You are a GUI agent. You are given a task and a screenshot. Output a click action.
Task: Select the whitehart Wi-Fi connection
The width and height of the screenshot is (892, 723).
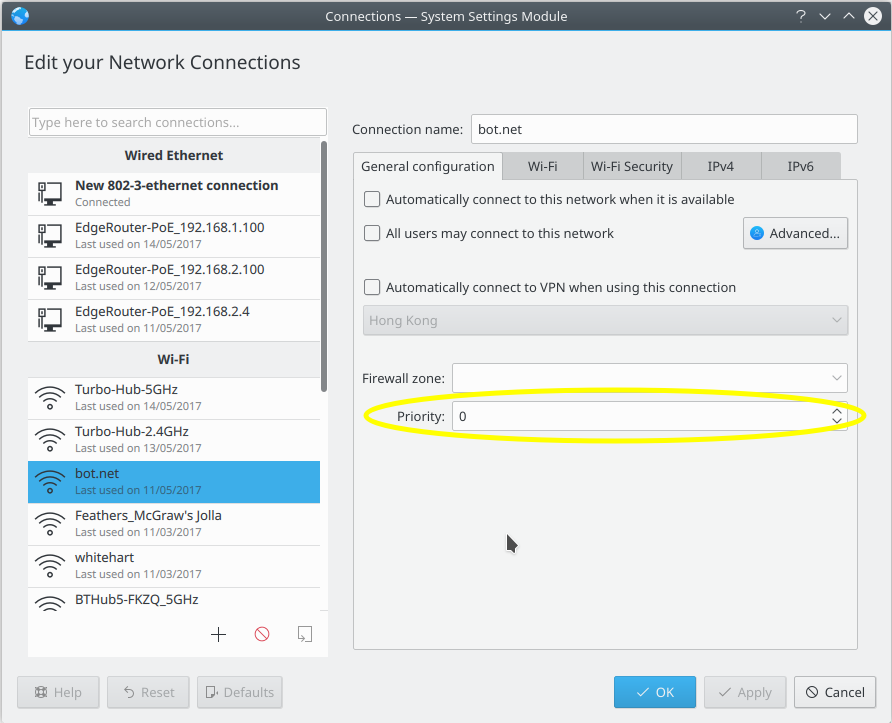click(x=174, y=565)
